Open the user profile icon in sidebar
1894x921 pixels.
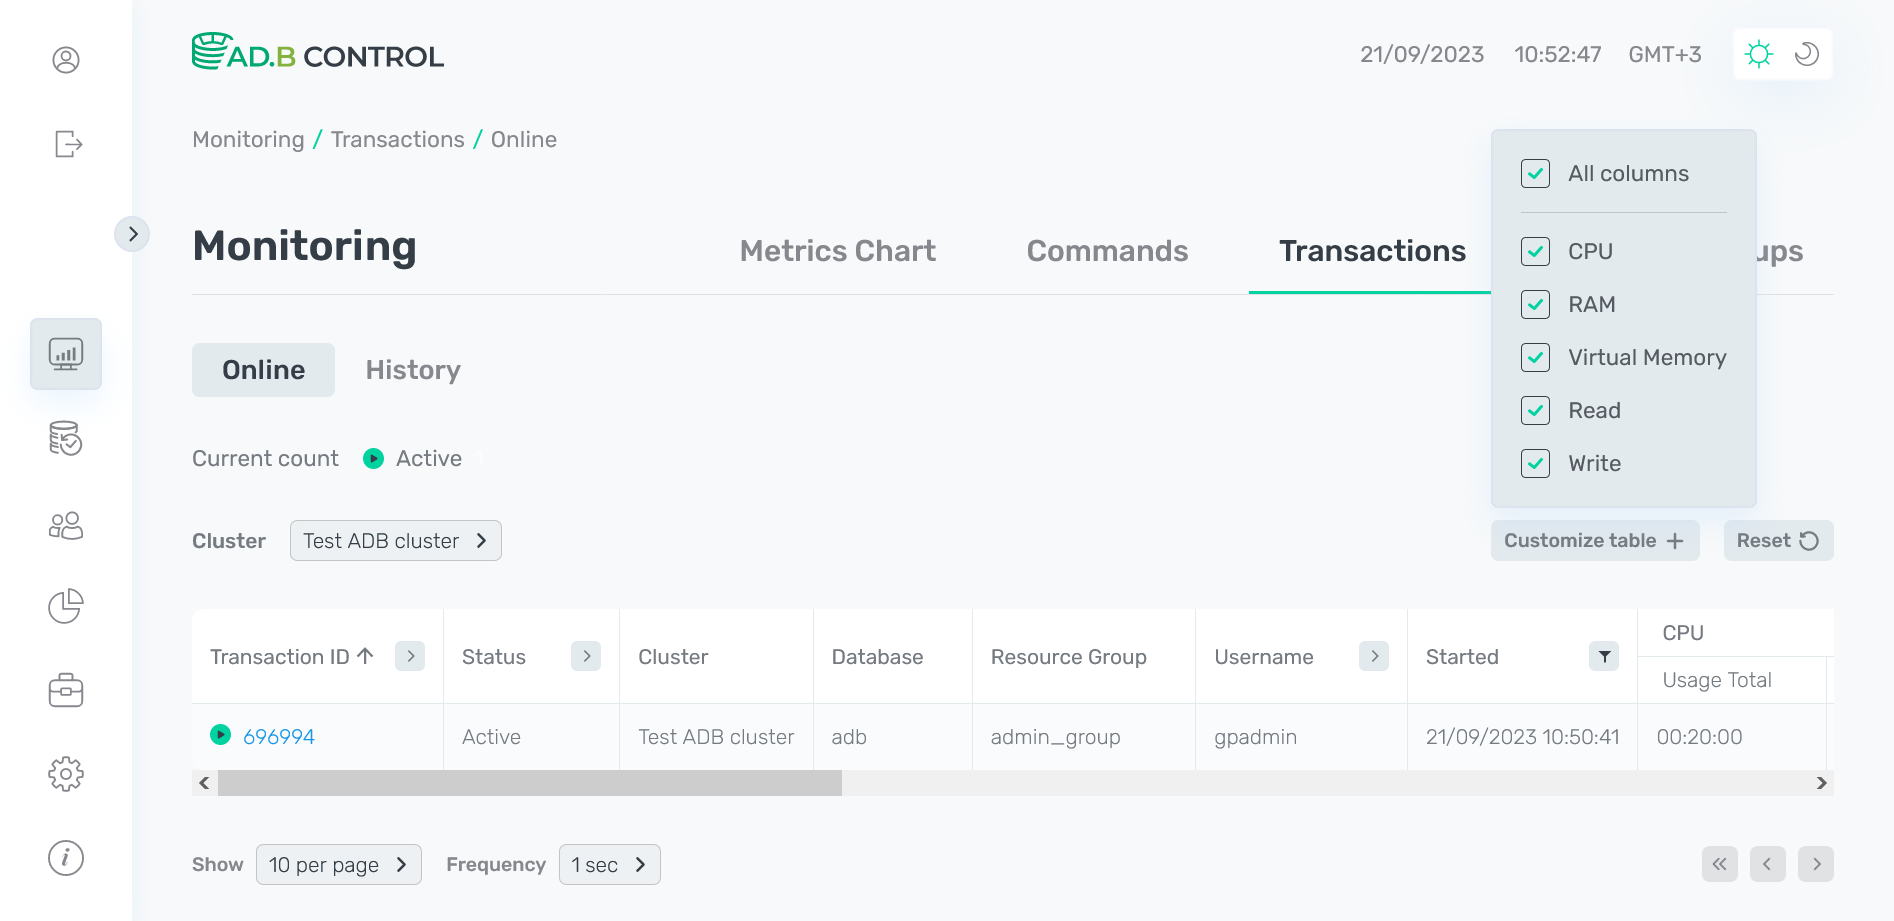[66, 60]
